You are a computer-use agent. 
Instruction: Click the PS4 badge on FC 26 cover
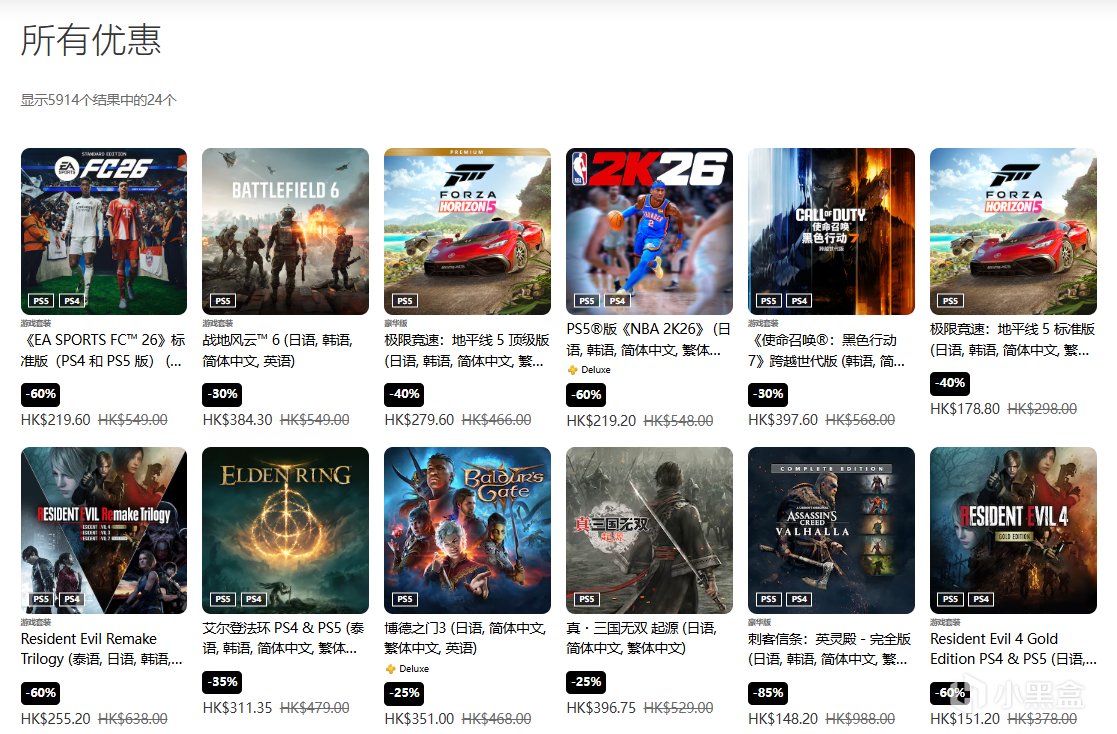coord(72,301)
